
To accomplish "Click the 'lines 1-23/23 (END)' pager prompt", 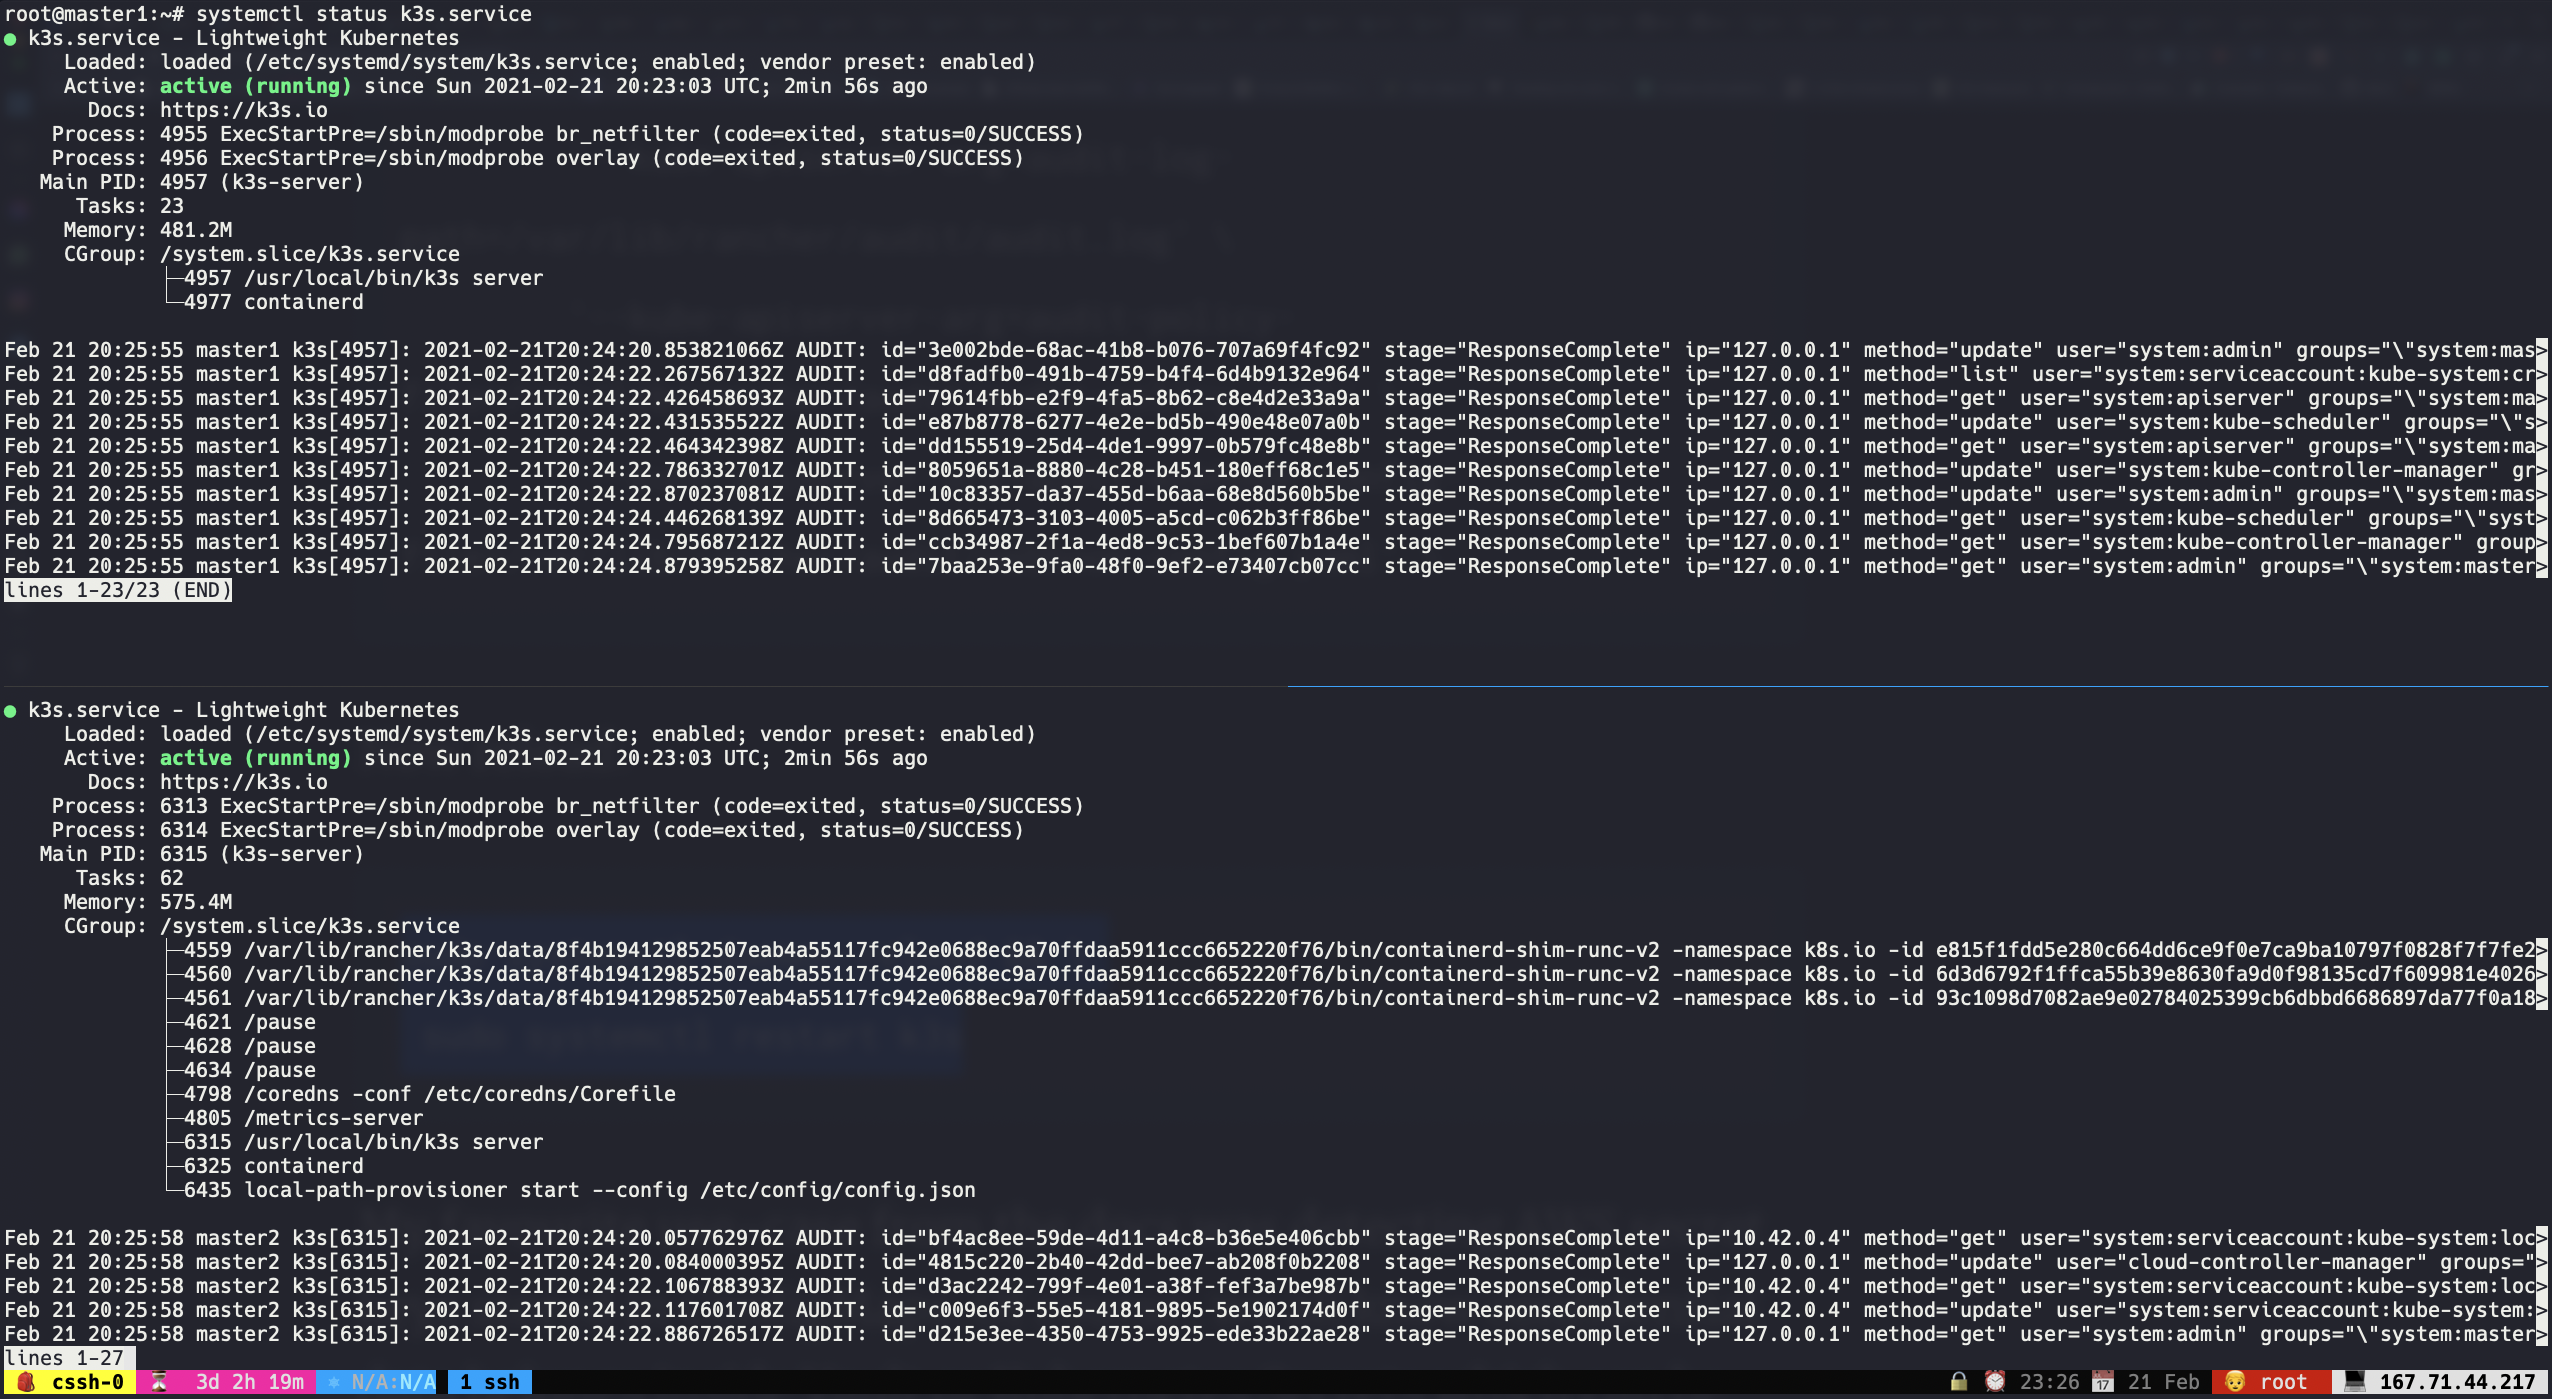I will [118, 590].
